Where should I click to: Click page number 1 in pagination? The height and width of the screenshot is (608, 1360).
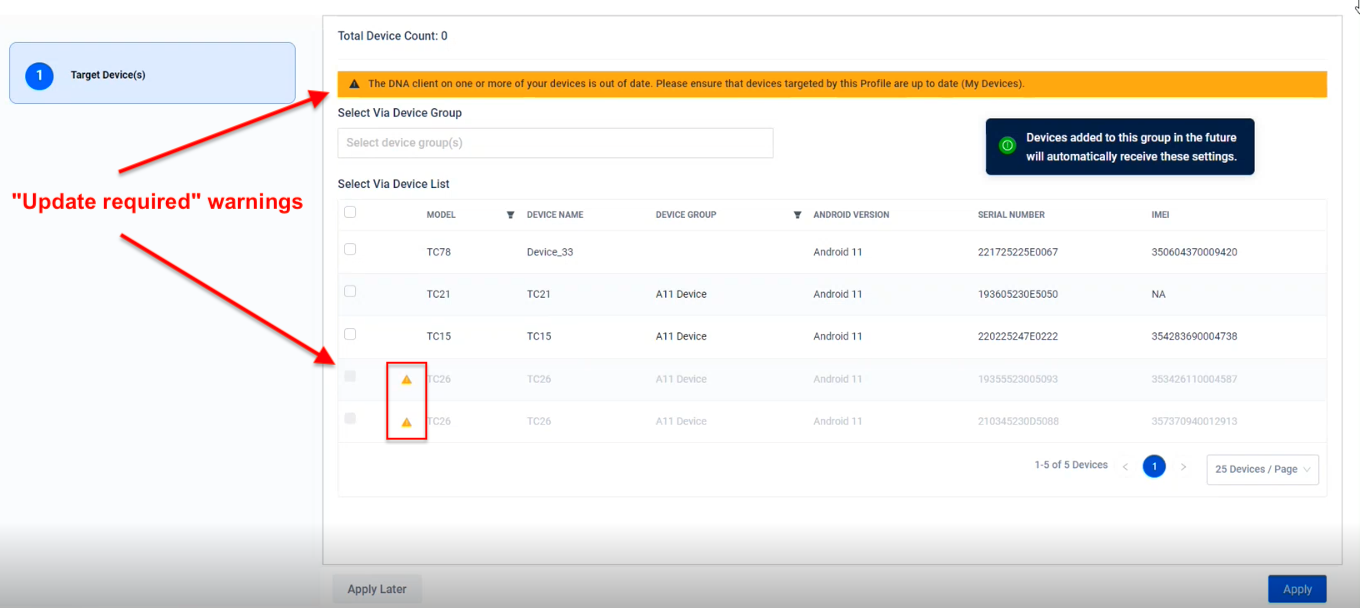point(1154,467)
